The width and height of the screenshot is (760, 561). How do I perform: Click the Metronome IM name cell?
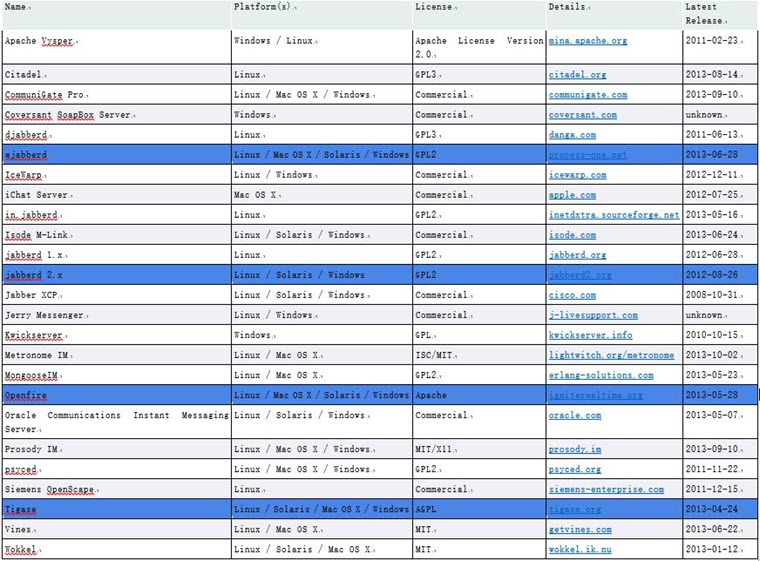(117, 355)
